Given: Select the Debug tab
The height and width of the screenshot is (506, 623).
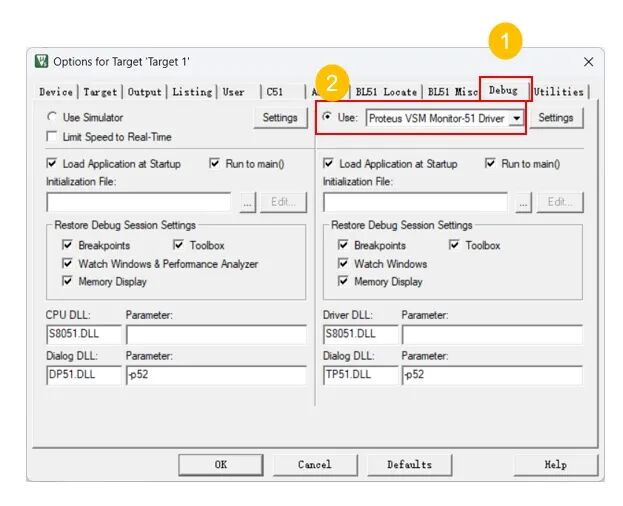Looking at the screenshot, I should pyautogui.click(x=503, y=91).
